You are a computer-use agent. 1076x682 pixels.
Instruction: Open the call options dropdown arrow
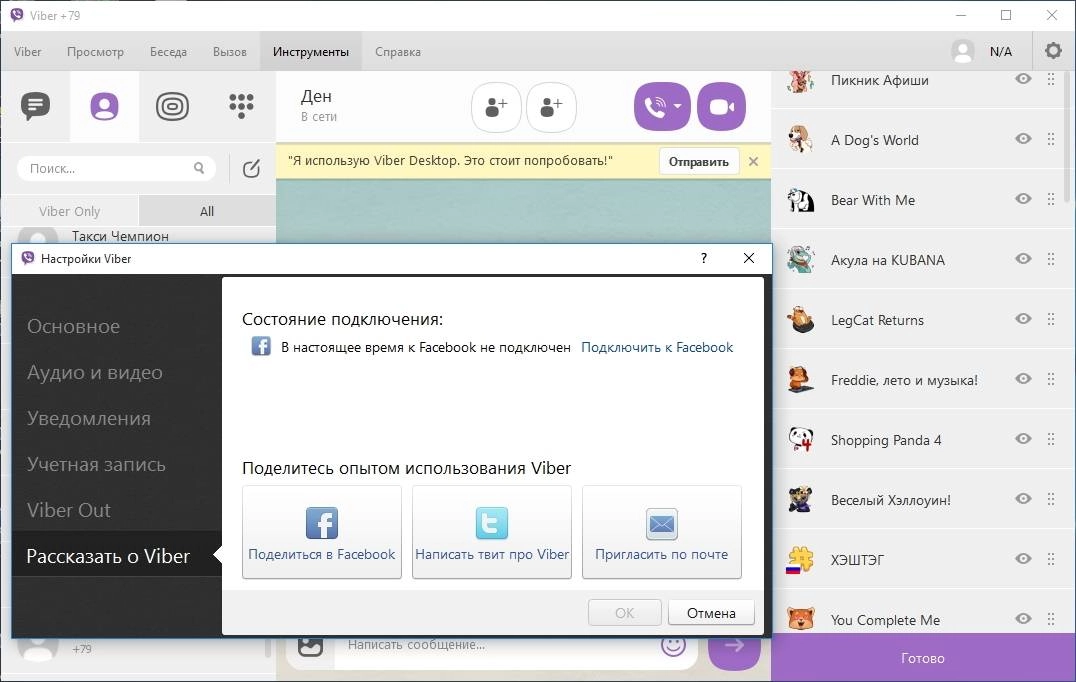678,106
